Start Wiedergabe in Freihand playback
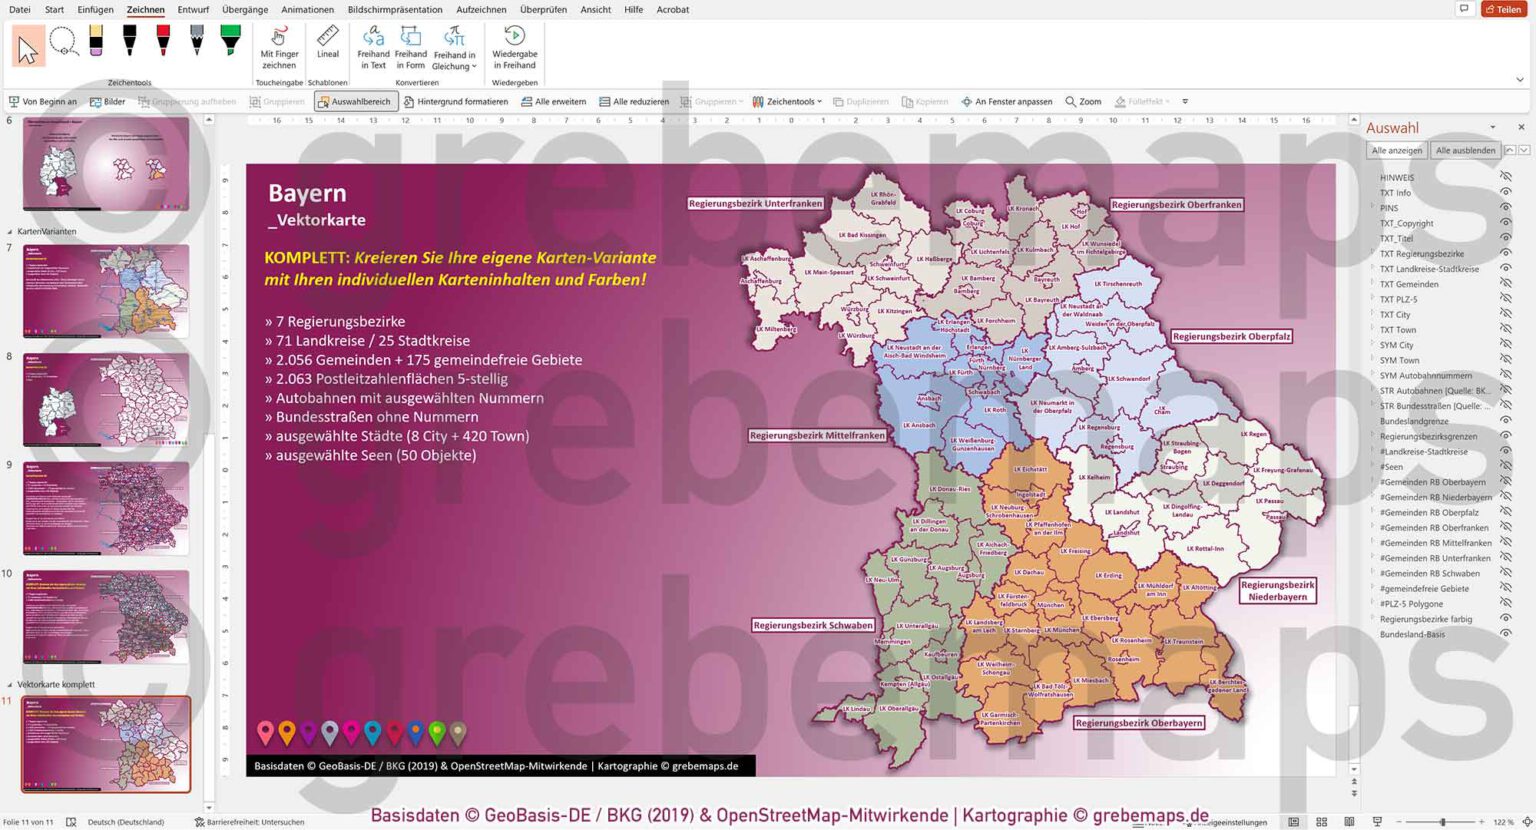1536x830 pixels. tap(514, 50)
